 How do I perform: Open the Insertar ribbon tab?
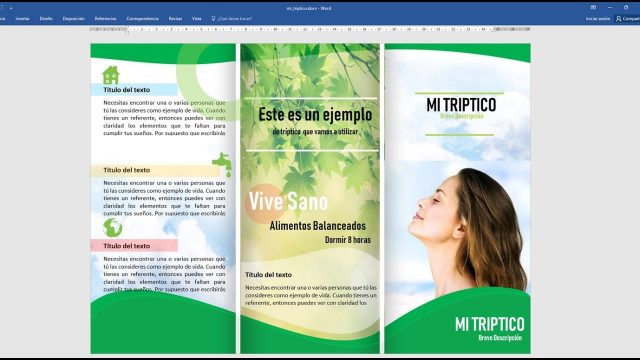pyautogui.click(x=22, y=19)
